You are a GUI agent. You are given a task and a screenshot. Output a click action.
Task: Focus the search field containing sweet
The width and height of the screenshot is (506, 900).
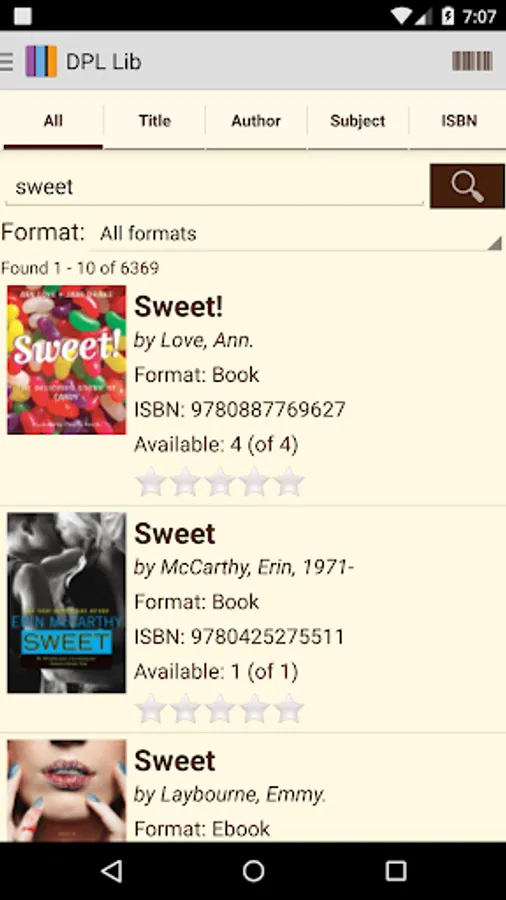(x=214, y=187)
